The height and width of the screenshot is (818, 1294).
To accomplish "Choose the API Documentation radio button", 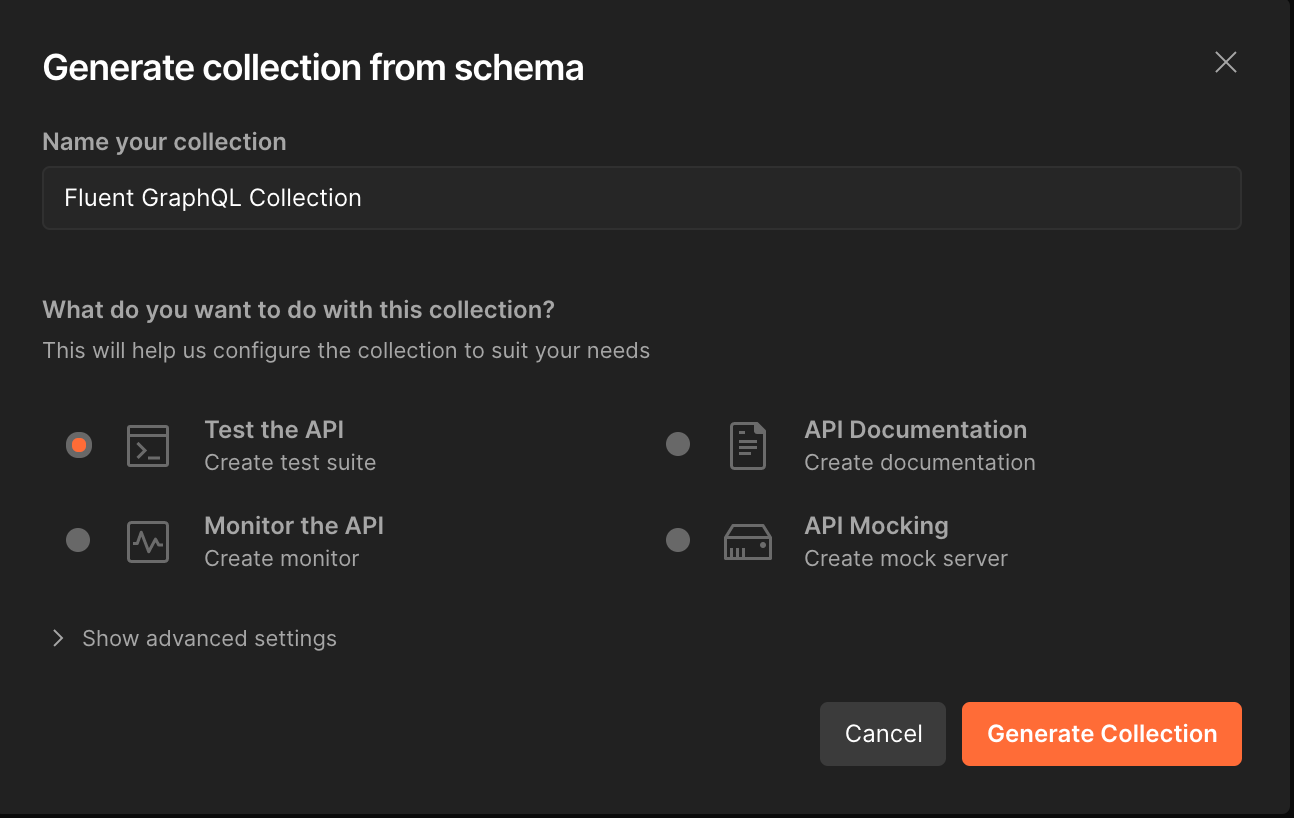I will click(678, 445).
